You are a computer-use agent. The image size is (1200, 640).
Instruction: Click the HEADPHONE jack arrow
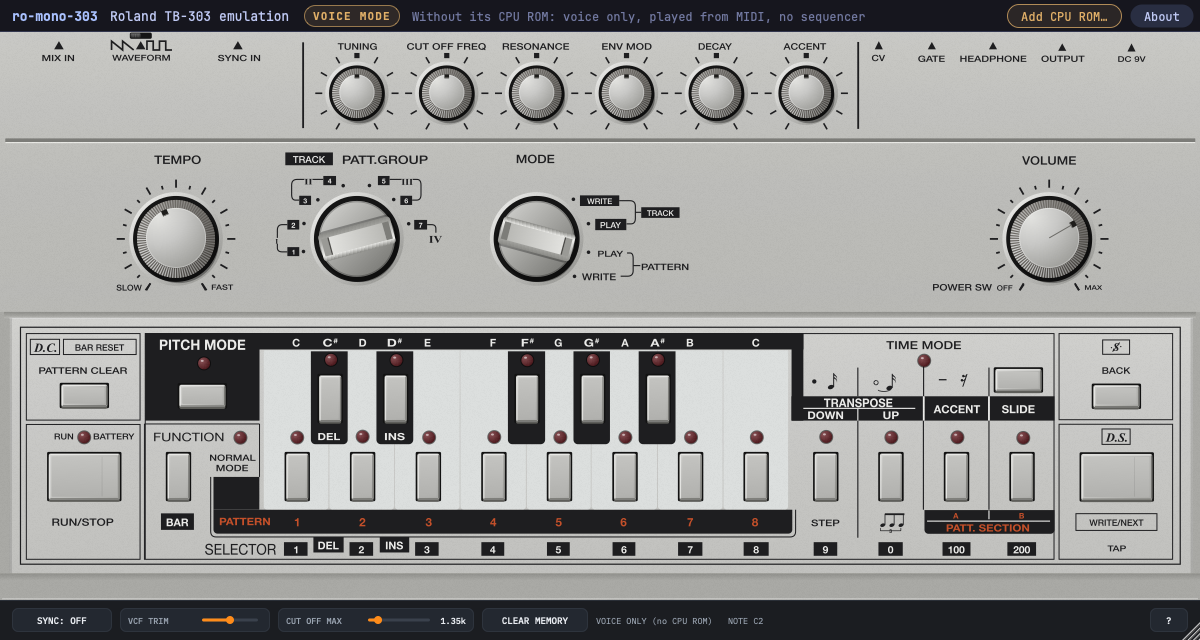pos(993,45)
